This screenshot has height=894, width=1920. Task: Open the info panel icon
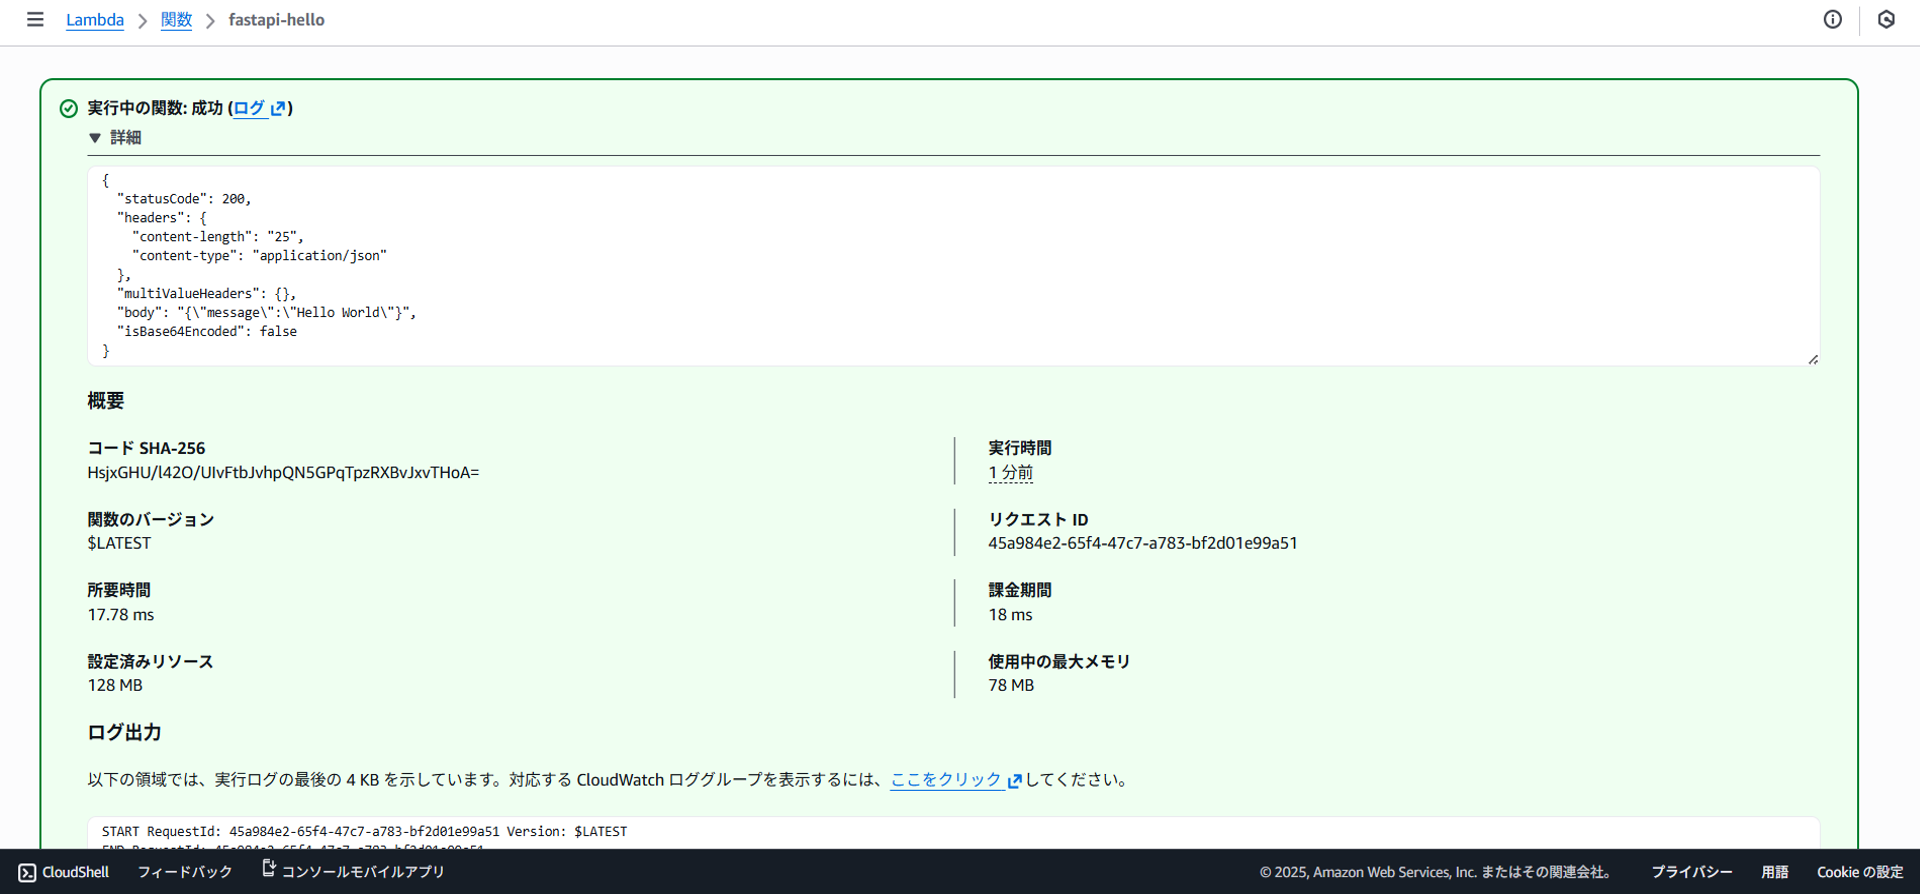pyautogui.click(x=1832, y=19)
